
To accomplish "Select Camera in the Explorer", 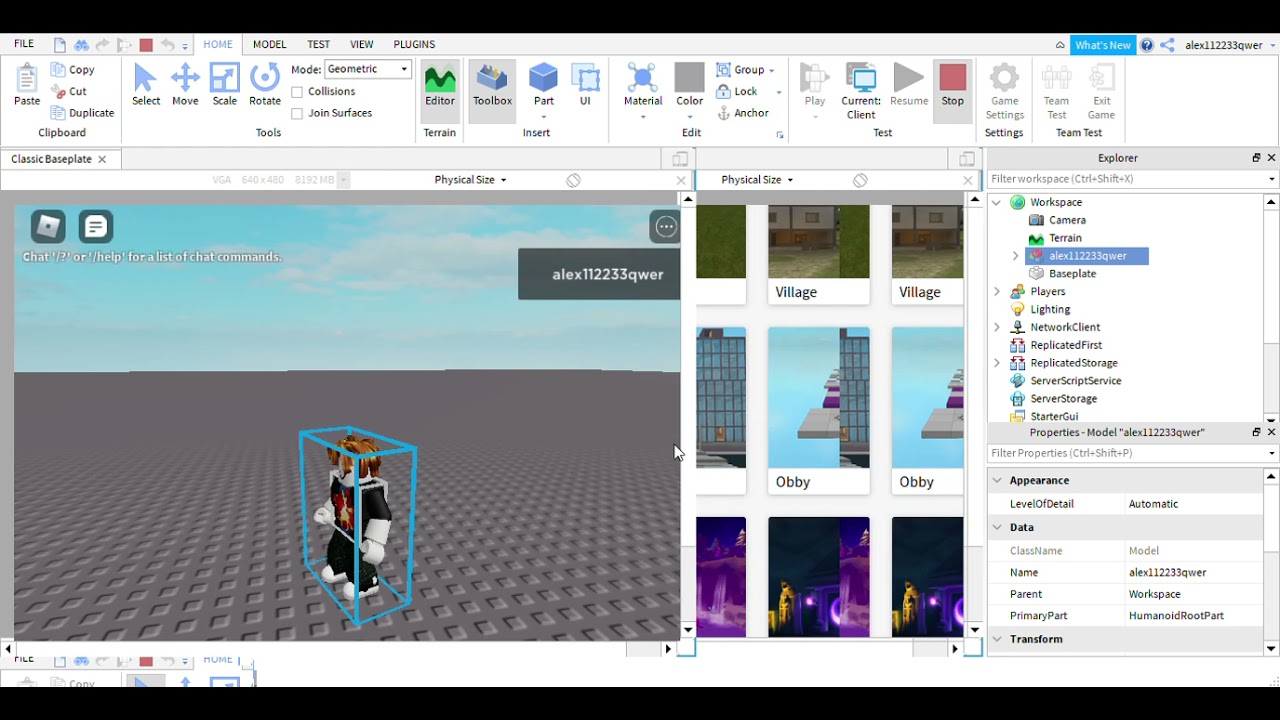I will click(1067, 220).
